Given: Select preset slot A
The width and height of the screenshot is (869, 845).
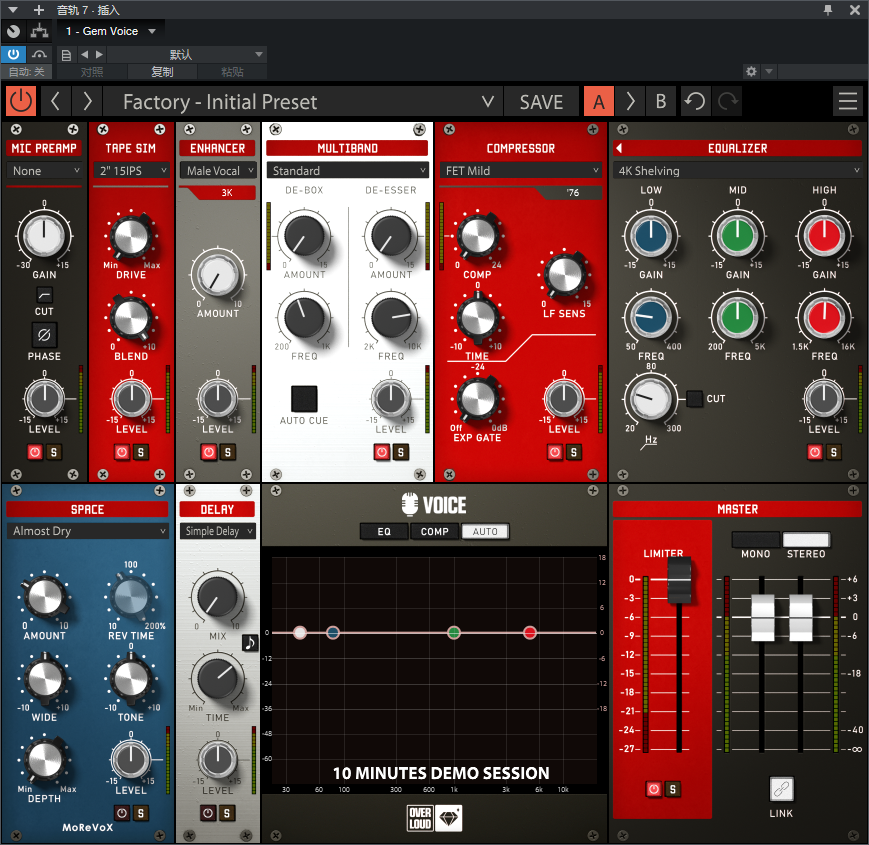Looking at the screenshot, I should pos(599,101).
